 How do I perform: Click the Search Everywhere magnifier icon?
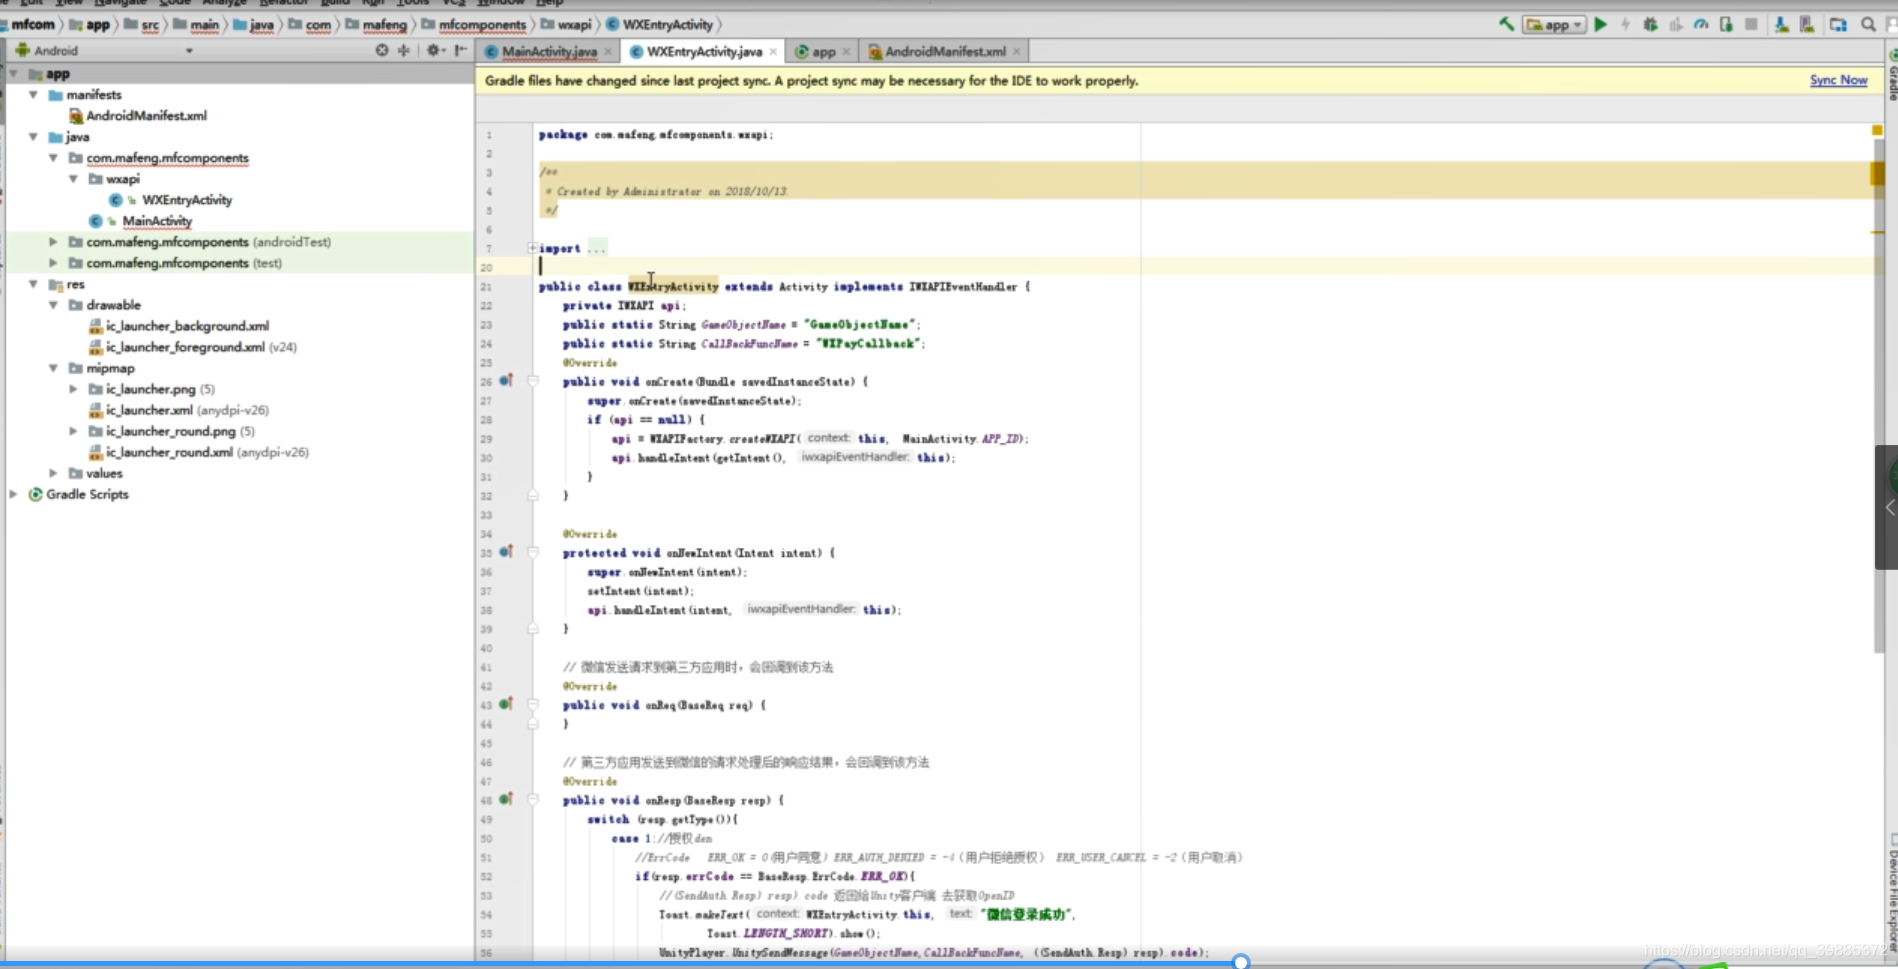[x=1868, y=24]
